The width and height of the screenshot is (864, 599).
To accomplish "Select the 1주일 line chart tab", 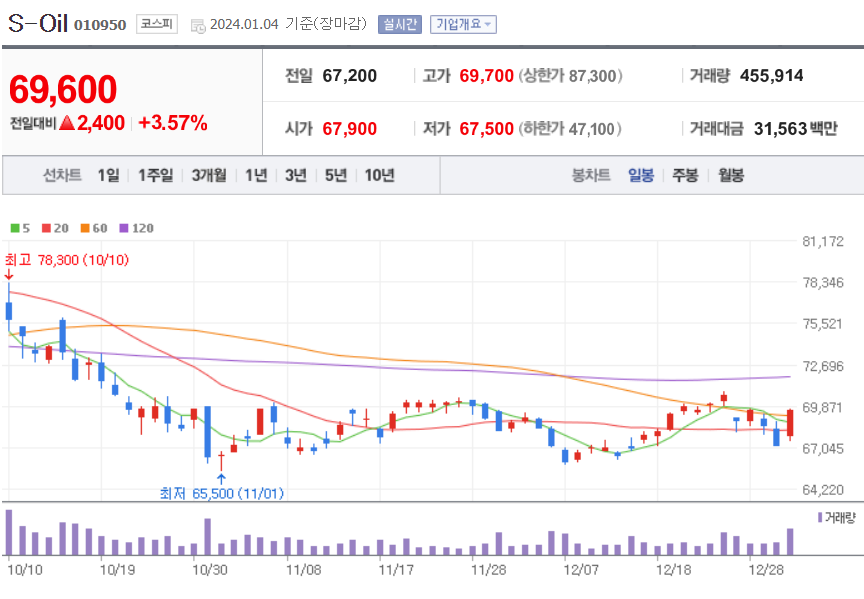I will (x=155, y=175).
